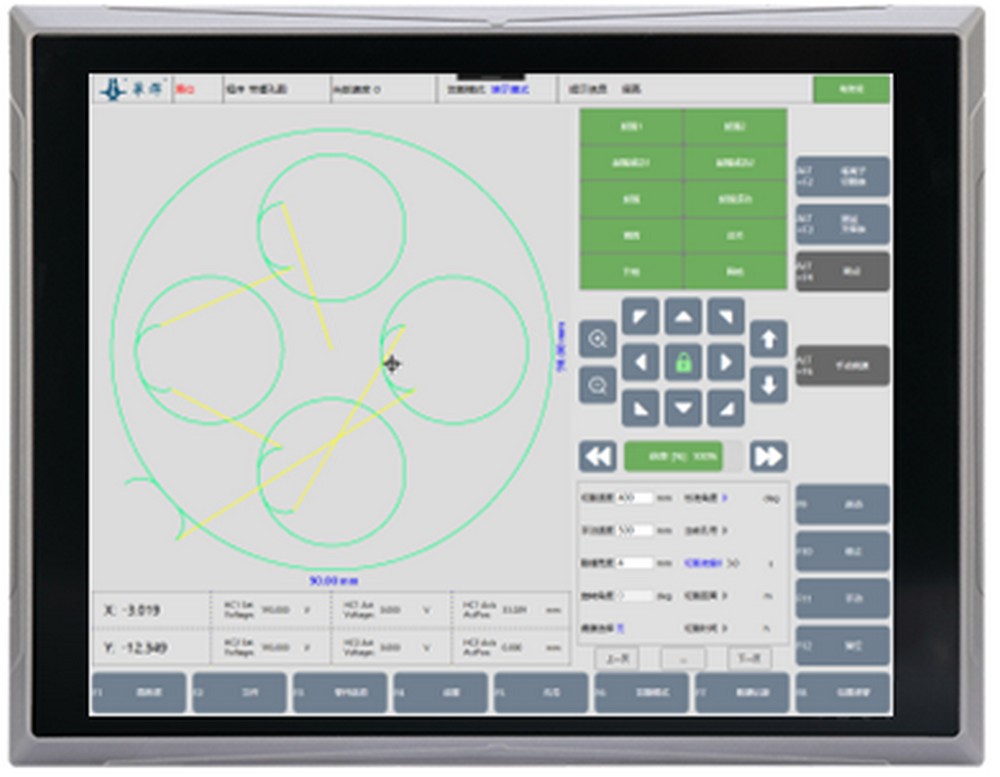Raise torch with the bold up arrow
1000x777 pixels.
pyautogui.click(x=768, y=339)
